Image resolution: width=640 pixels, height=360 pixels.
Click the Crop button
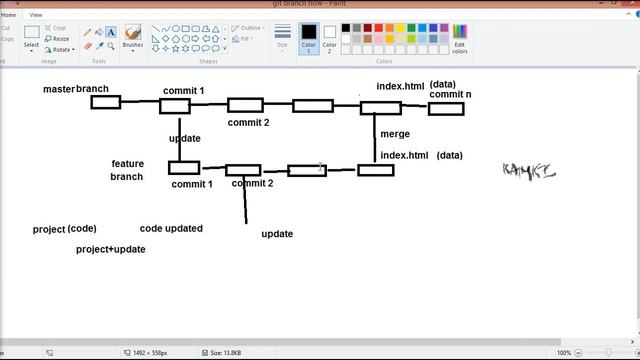[55, 28]
